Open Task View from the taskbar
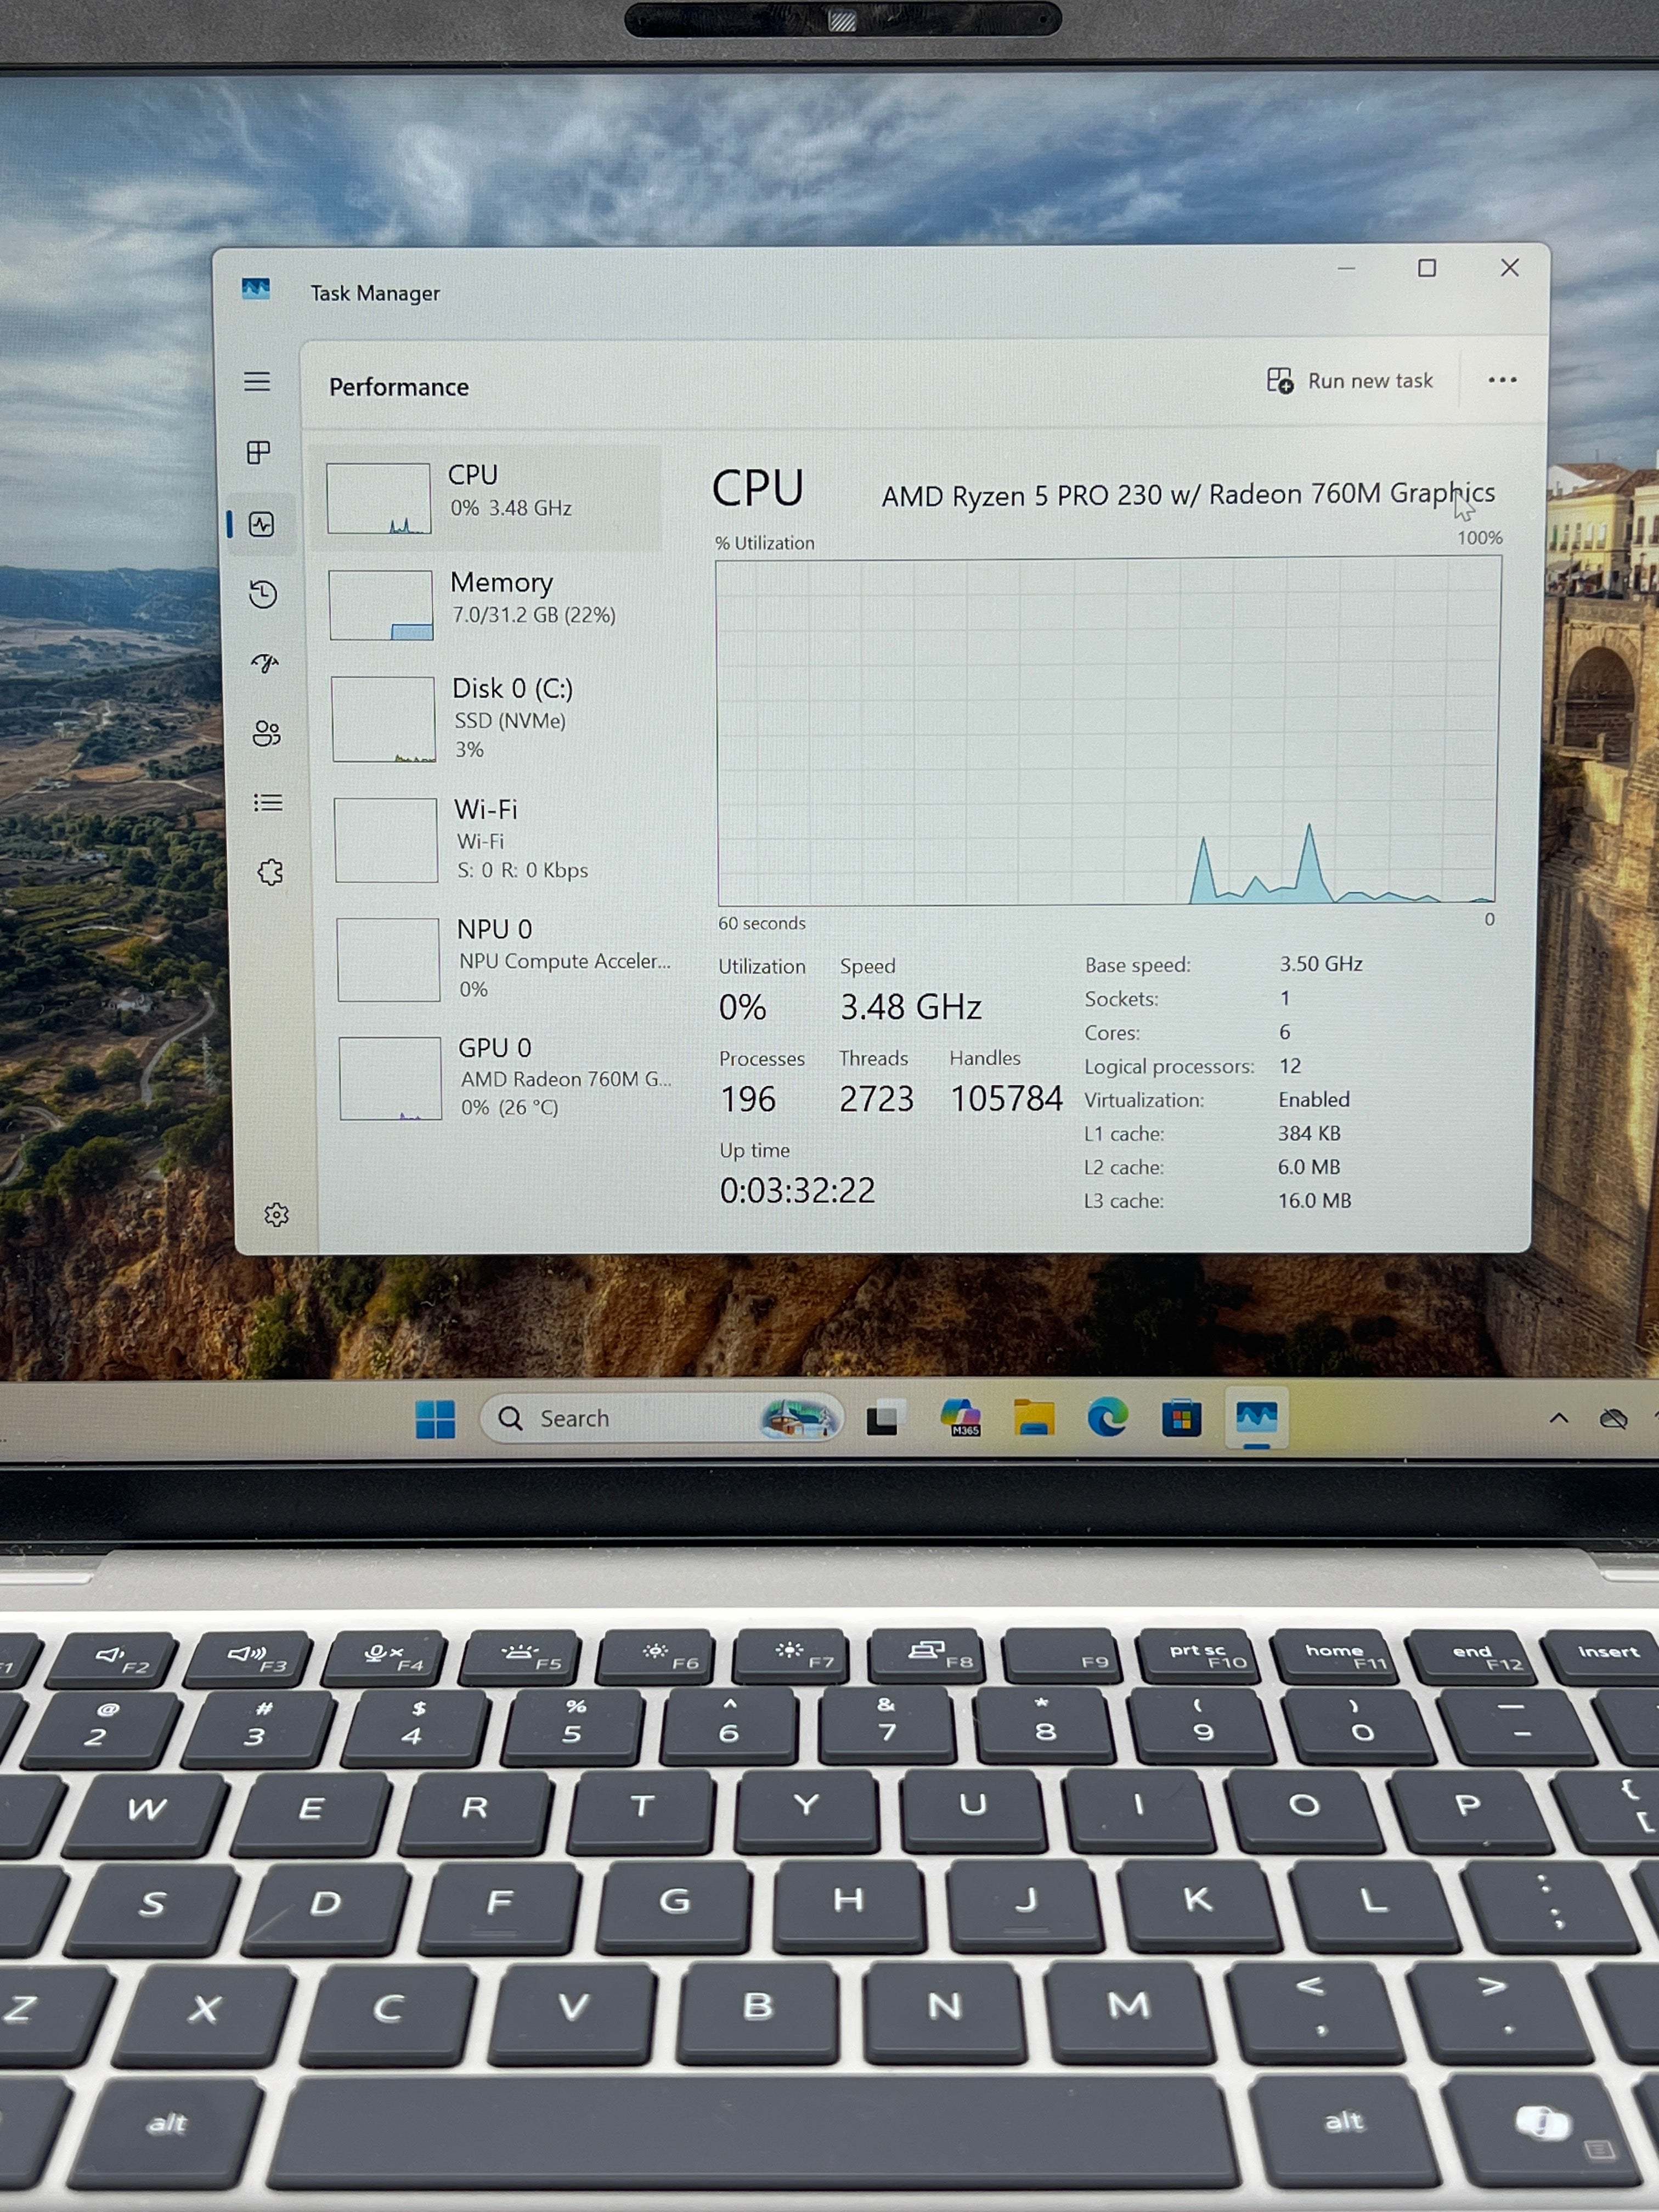Viewport: 1659px width, 2212px height. (x=885, y=1419)
